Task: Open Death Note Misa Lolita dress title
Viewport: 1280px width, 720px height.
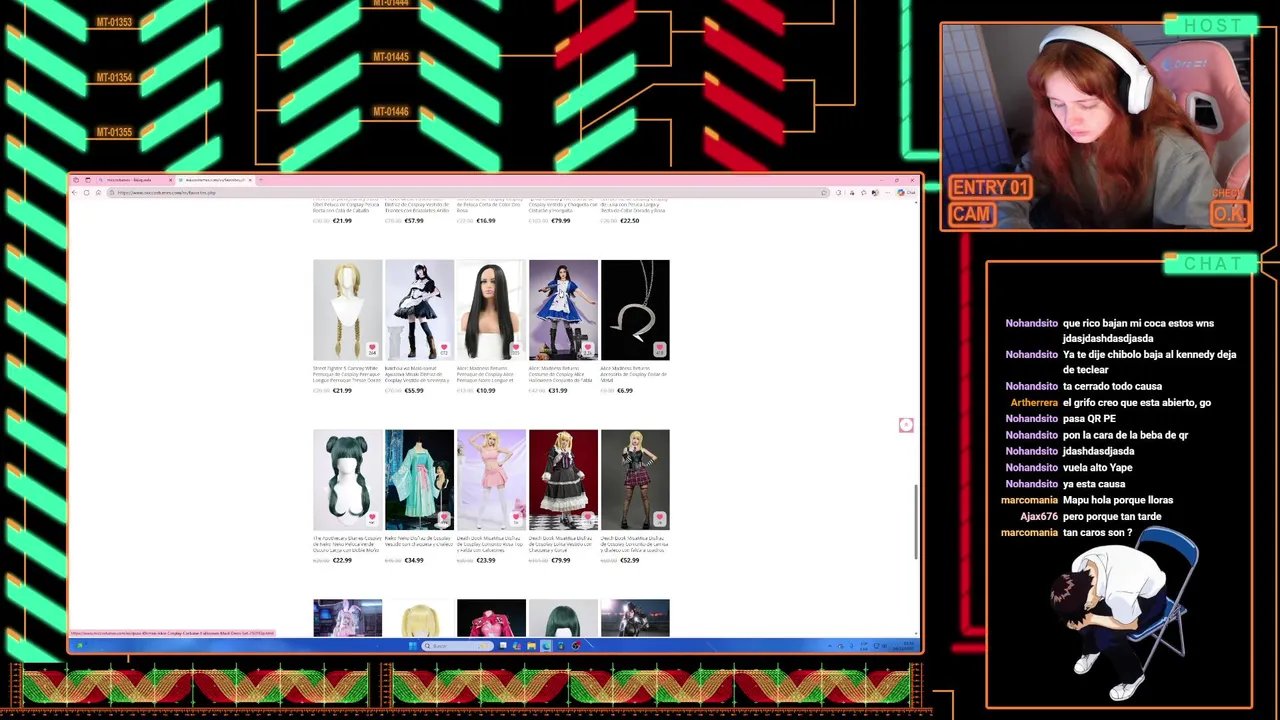Action: pyautogui.click(x=563, y=544)
